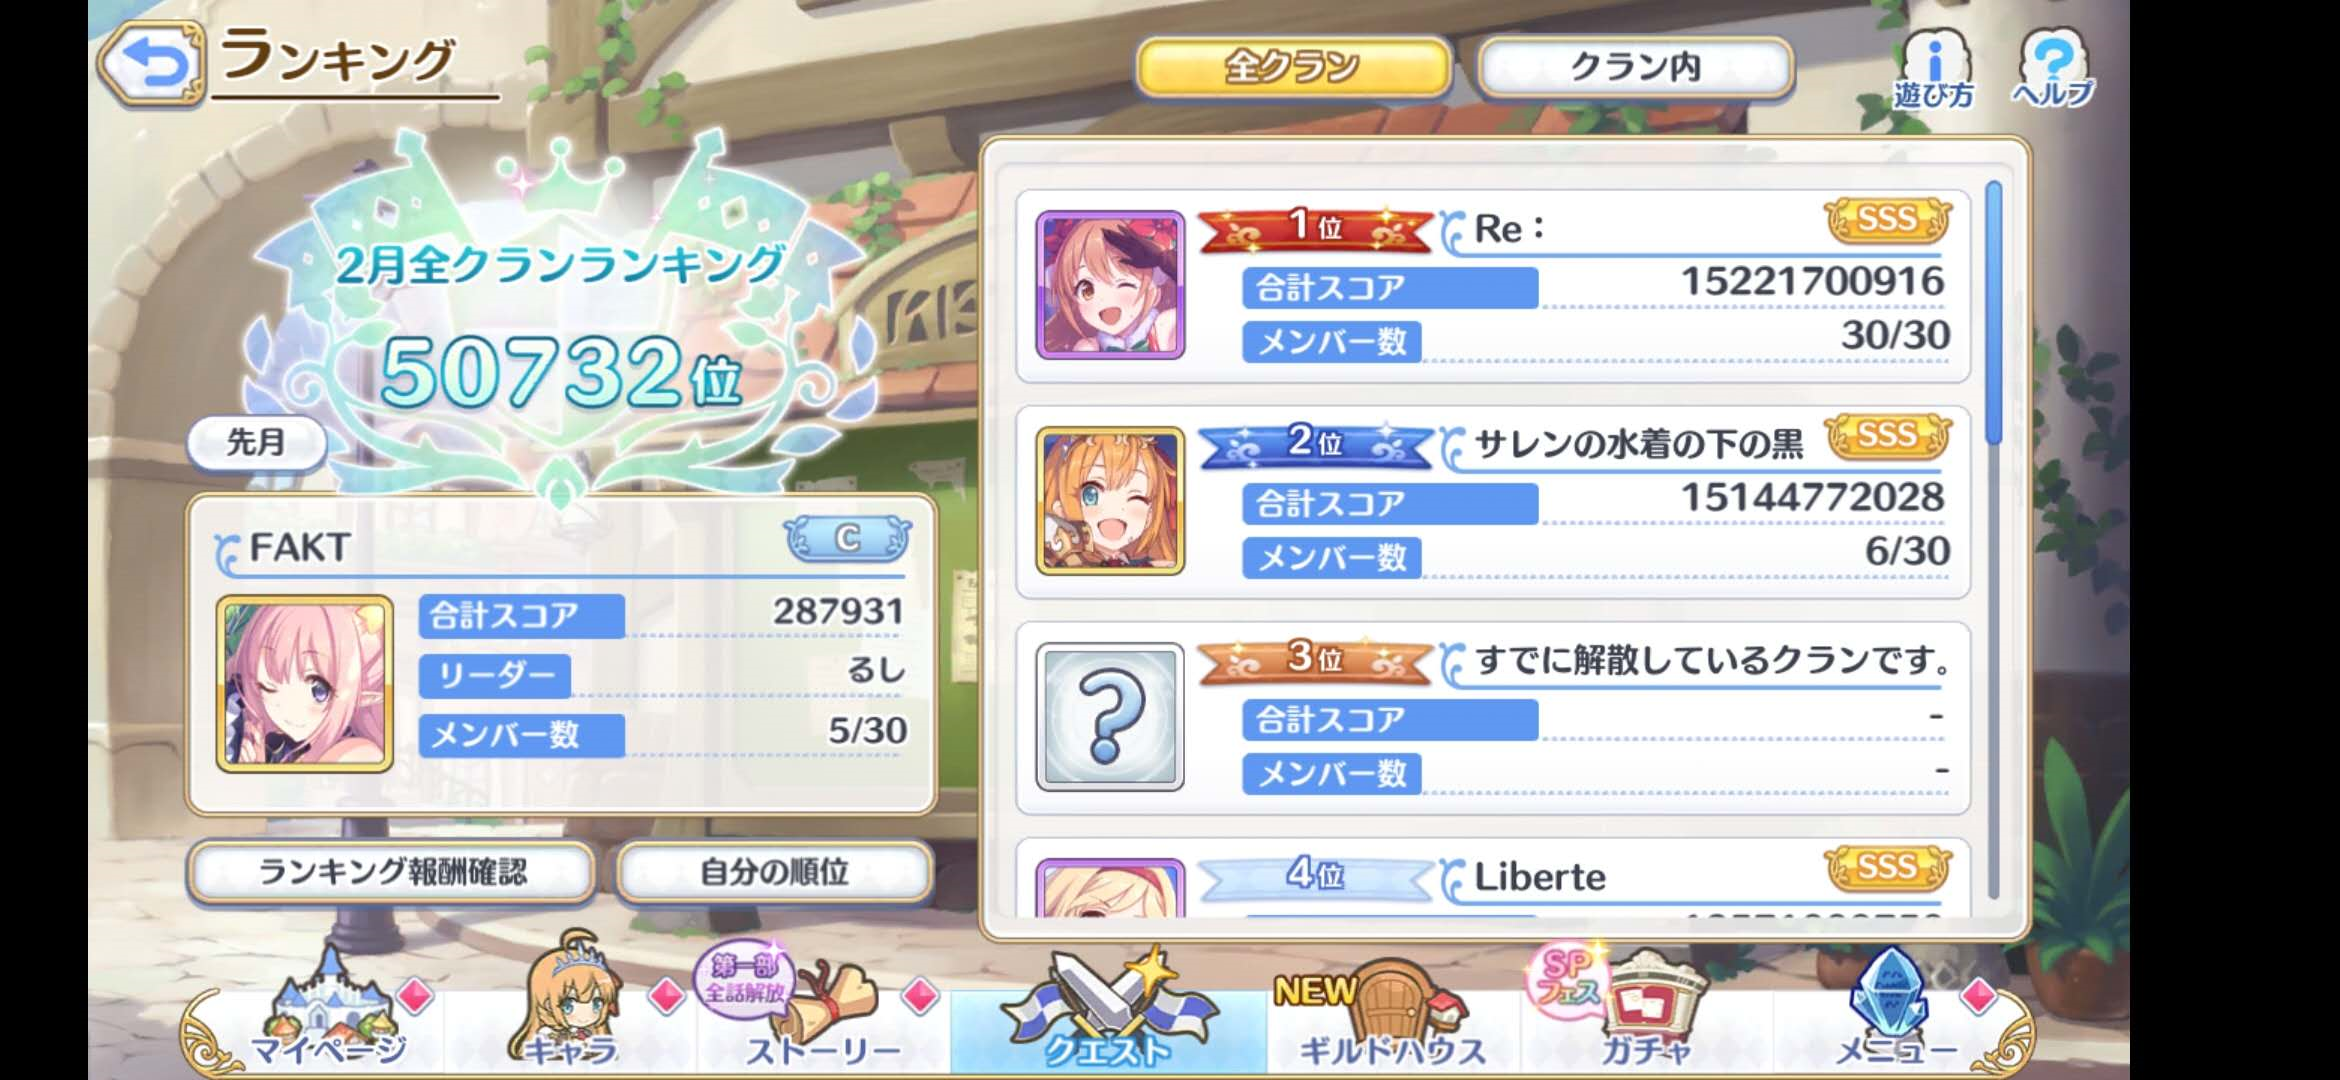
Task: Select the disbanded 3位 clan question mark
Action: (x=1110, y=717)
